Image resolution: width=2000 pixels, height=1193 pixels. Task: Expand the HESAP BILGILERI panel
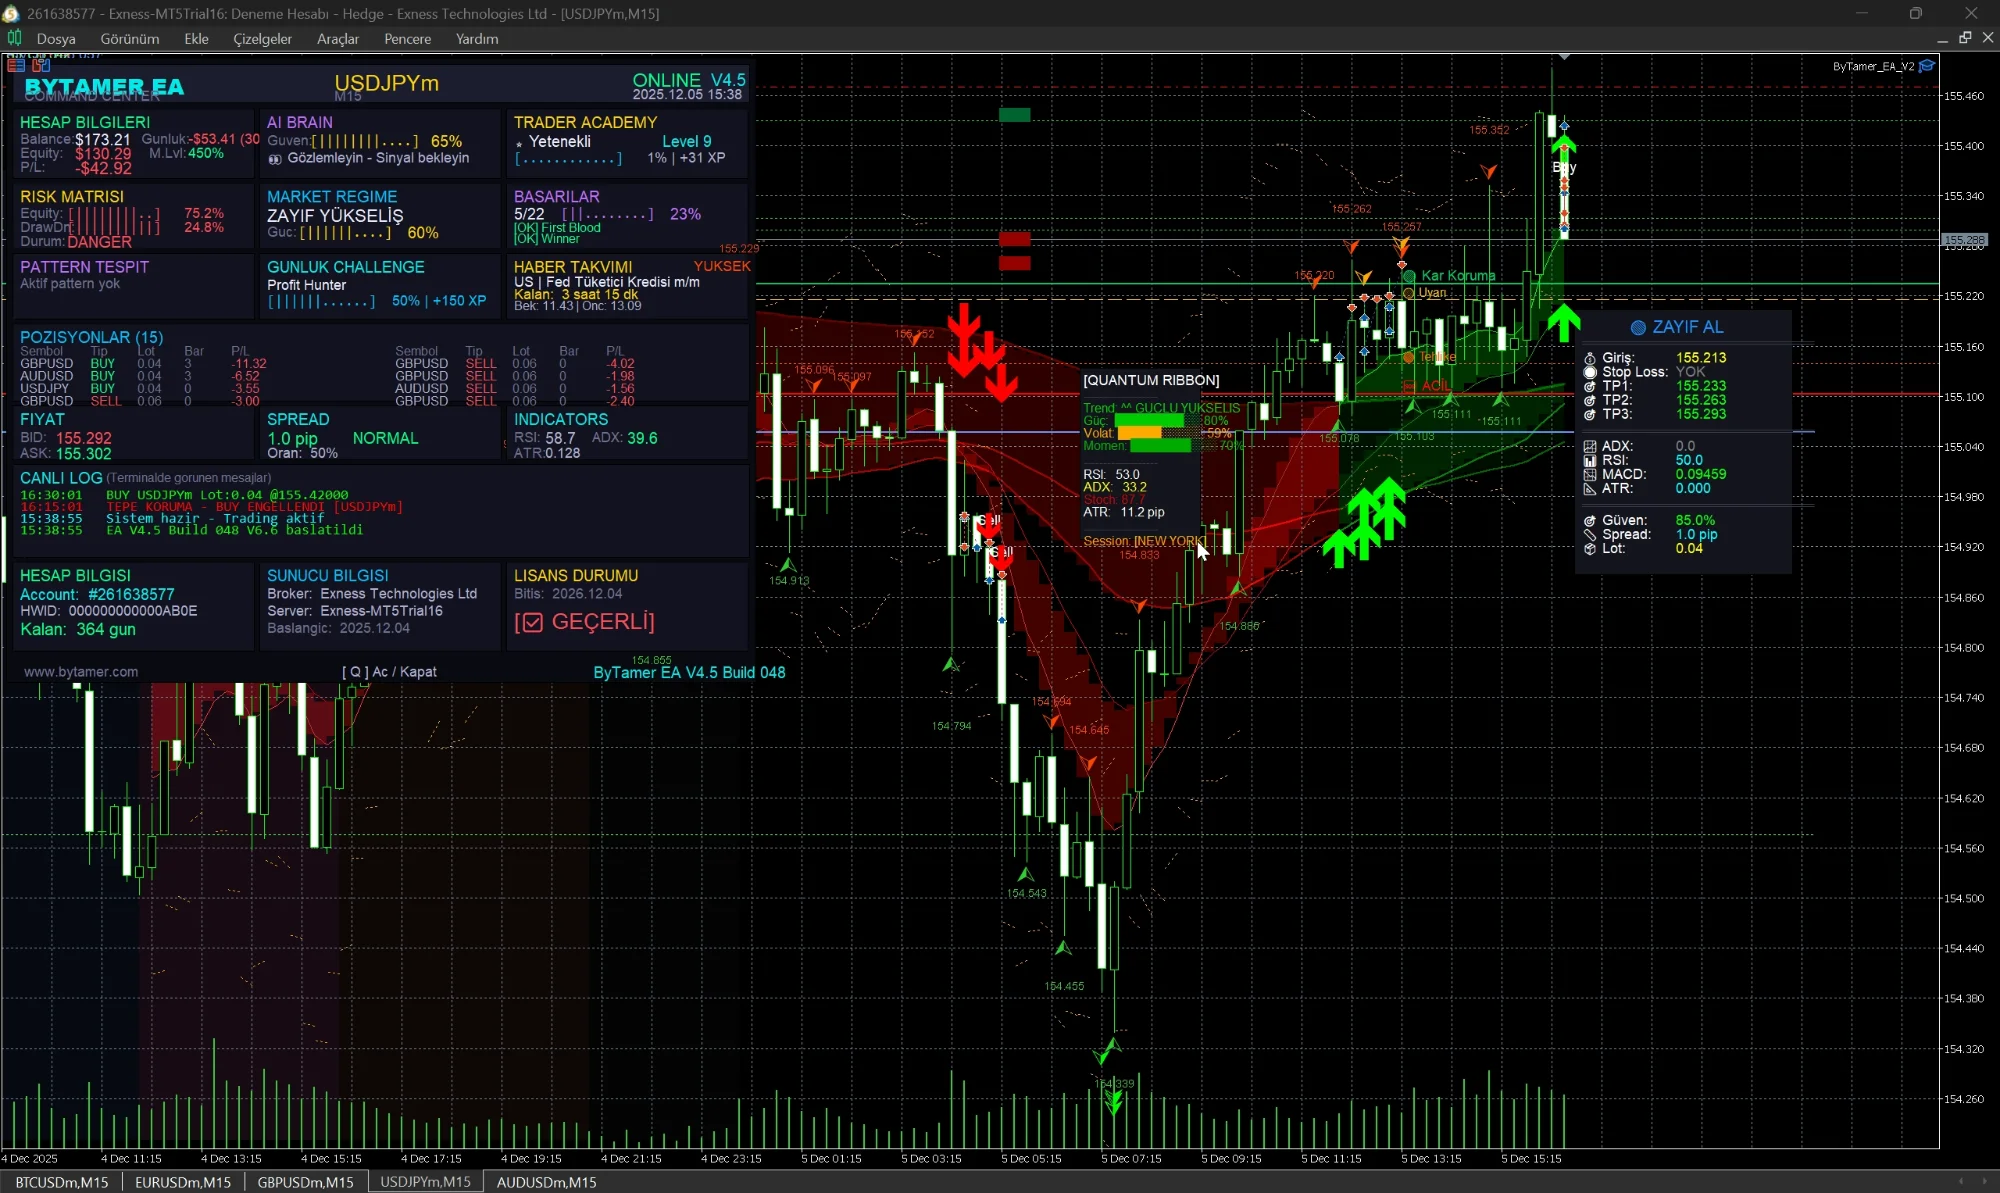[85, 122]
